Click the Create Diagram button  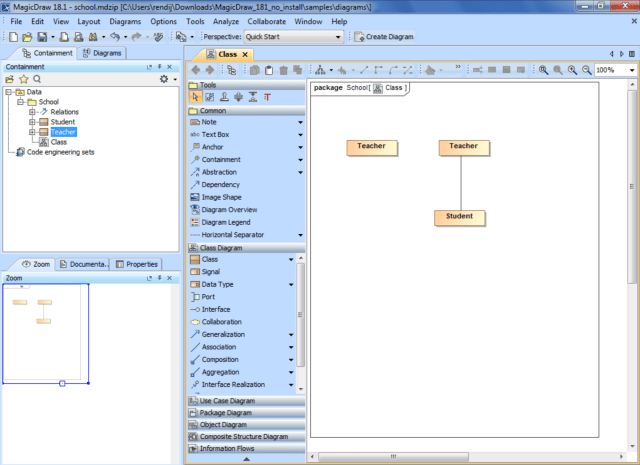tap(384, 37)
